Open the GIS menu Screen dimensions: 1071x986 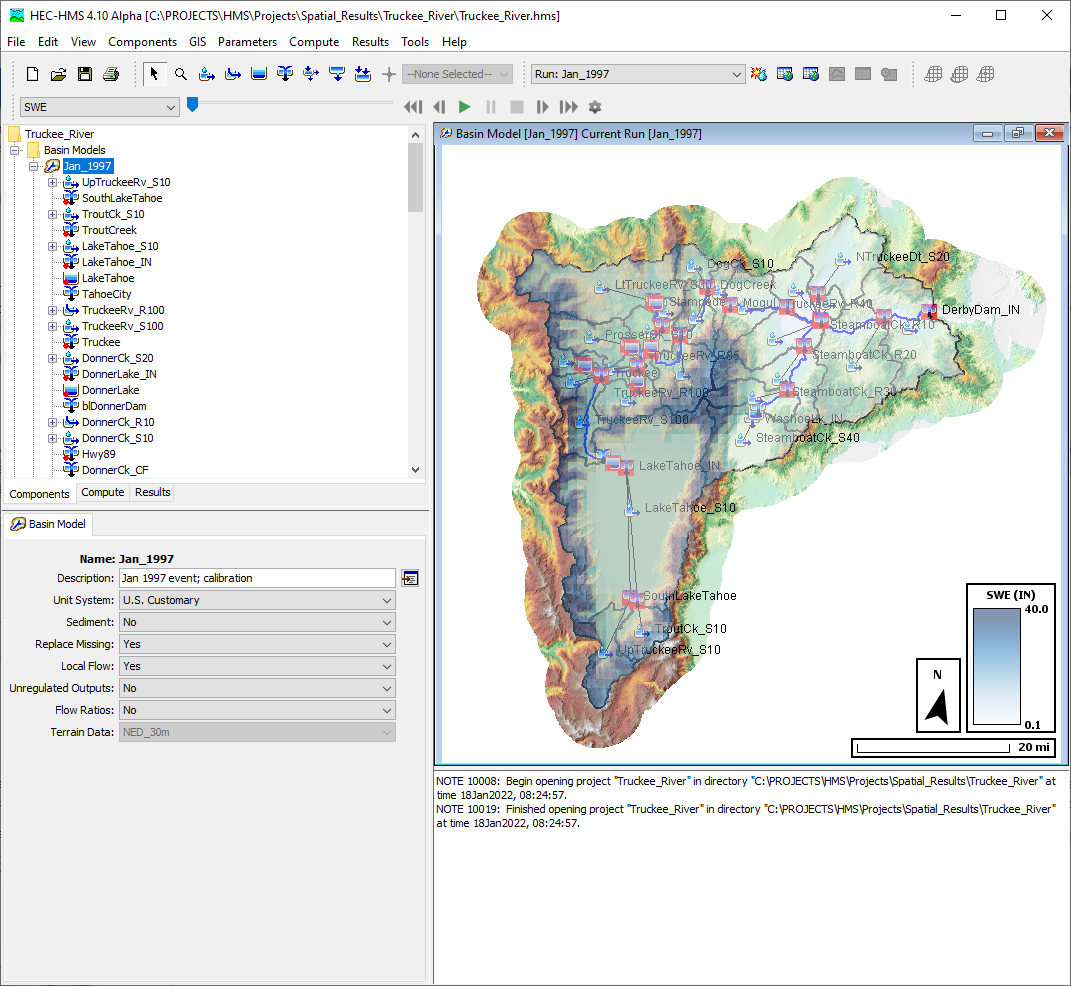tap(197, 42)
